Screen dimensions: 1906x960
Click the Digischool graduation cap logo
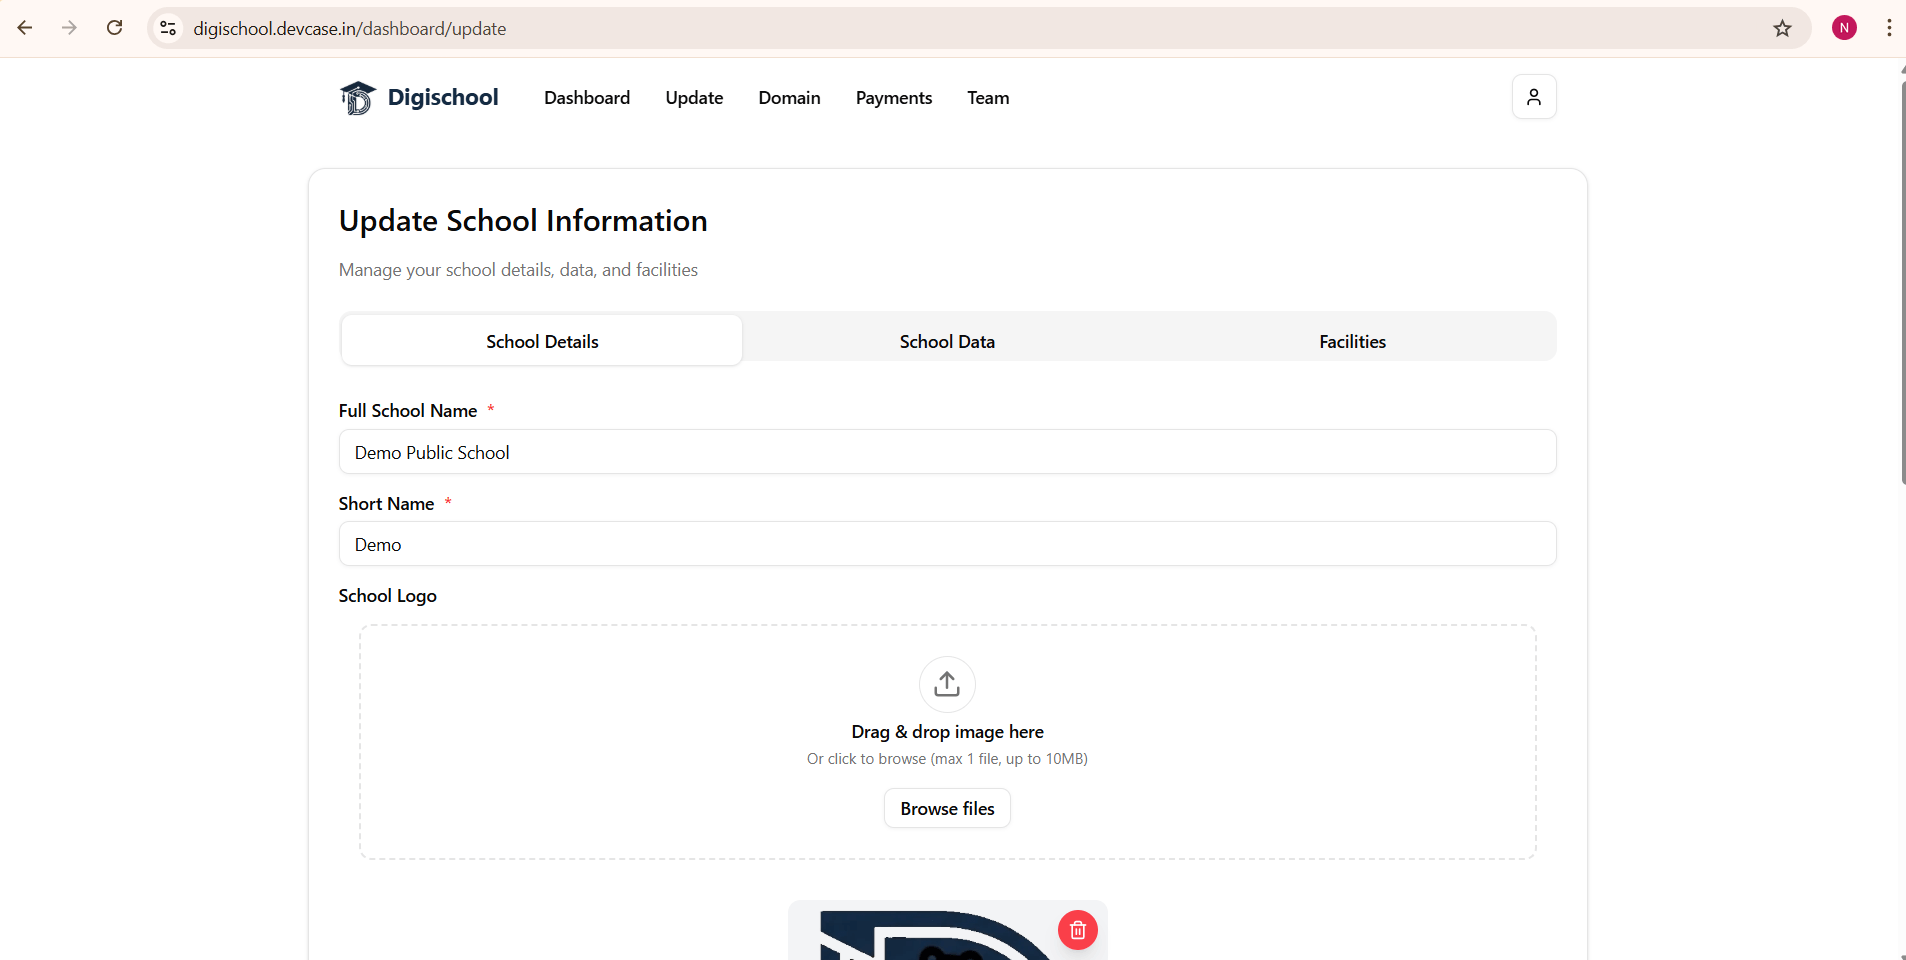[358, 97]
